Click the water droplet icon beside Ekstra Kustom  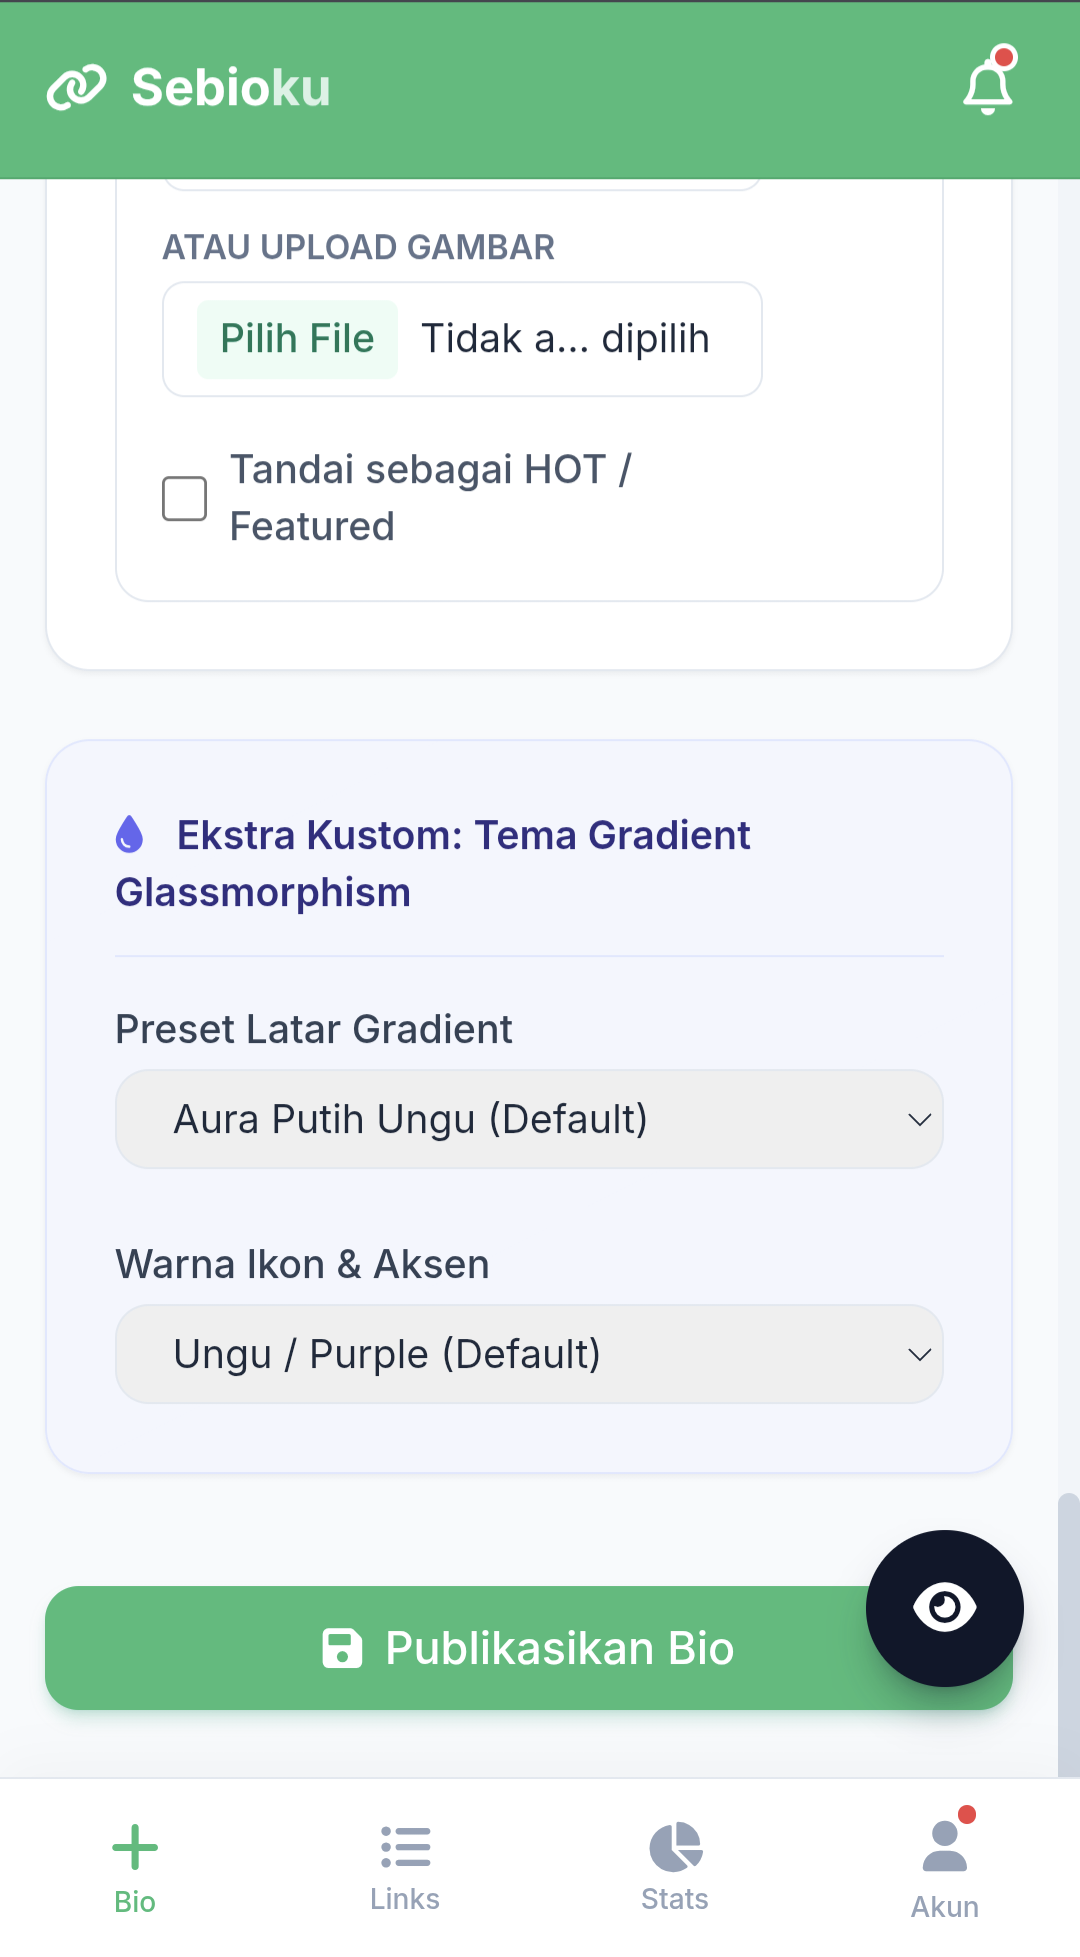tap(129, 834)
